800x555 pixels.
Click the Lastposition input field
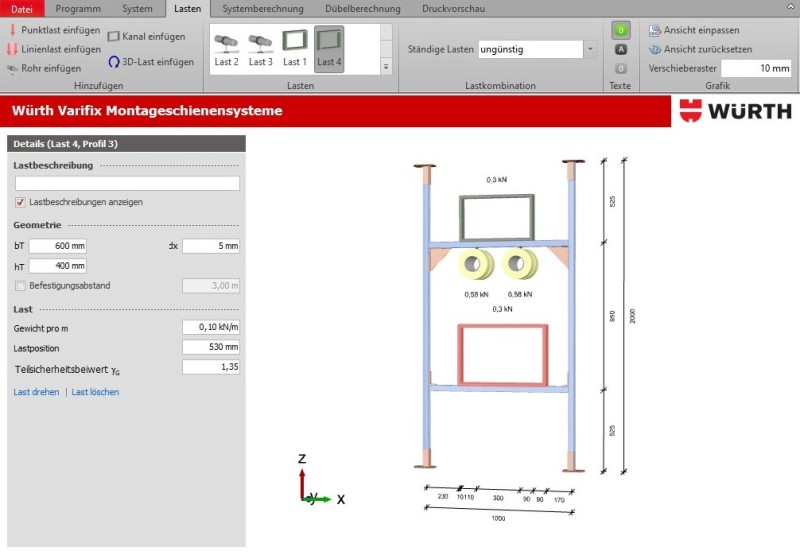coord(211,347)
